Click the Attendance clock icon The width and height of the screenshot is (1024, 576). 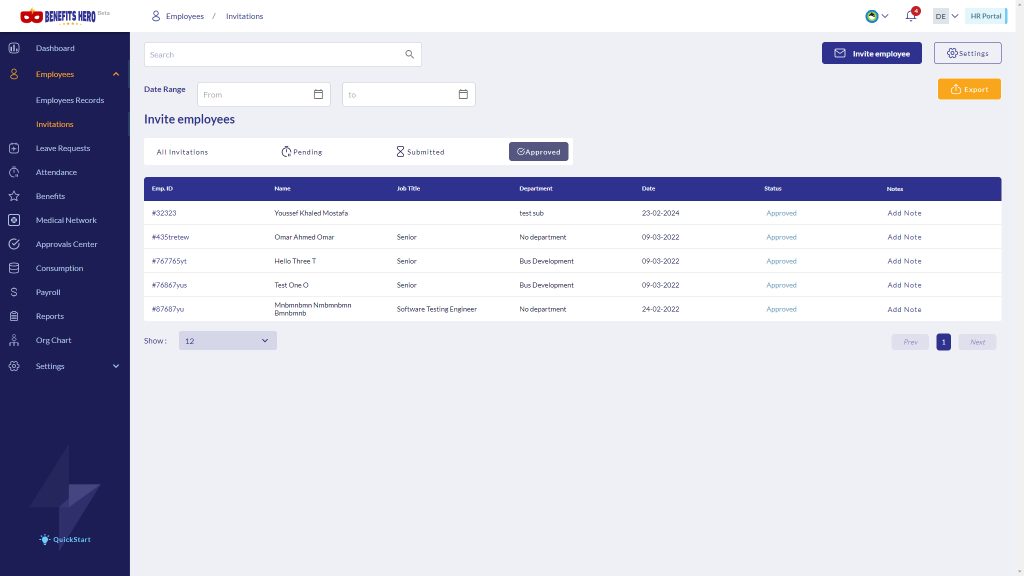(x=14, y=172)
